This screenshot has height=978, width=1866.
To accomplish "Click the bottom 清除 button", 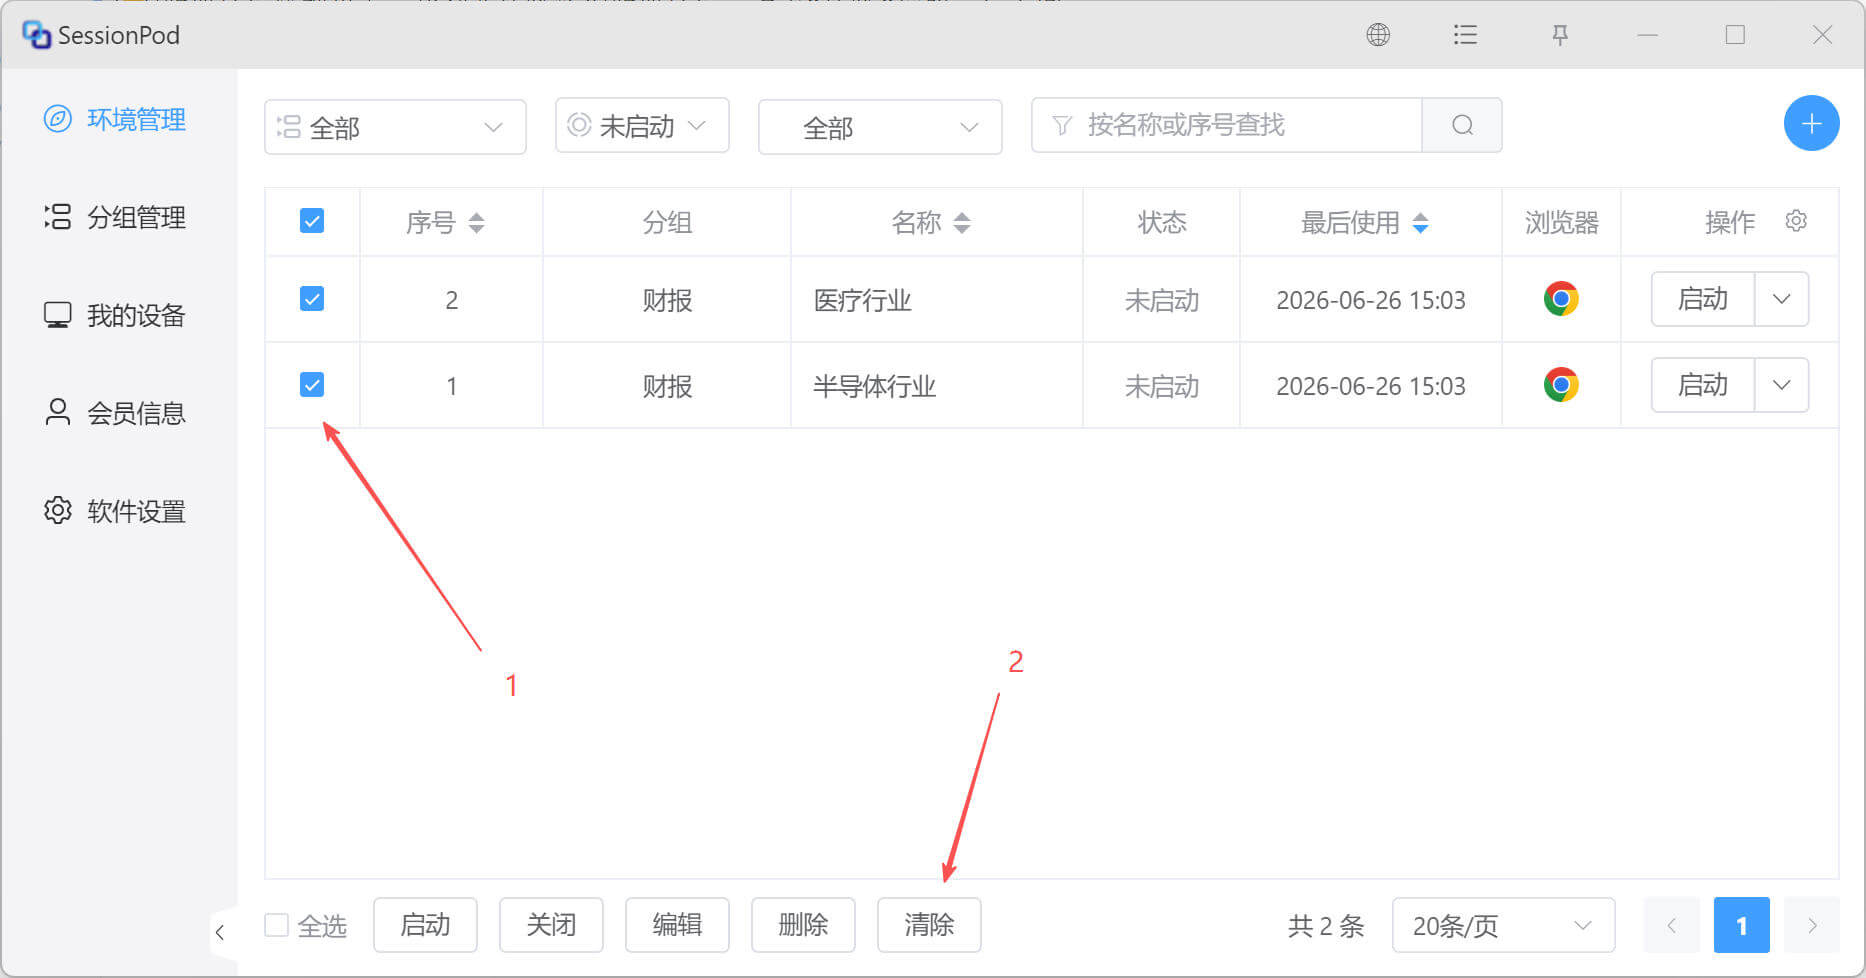I will click(x=929, y=925).
